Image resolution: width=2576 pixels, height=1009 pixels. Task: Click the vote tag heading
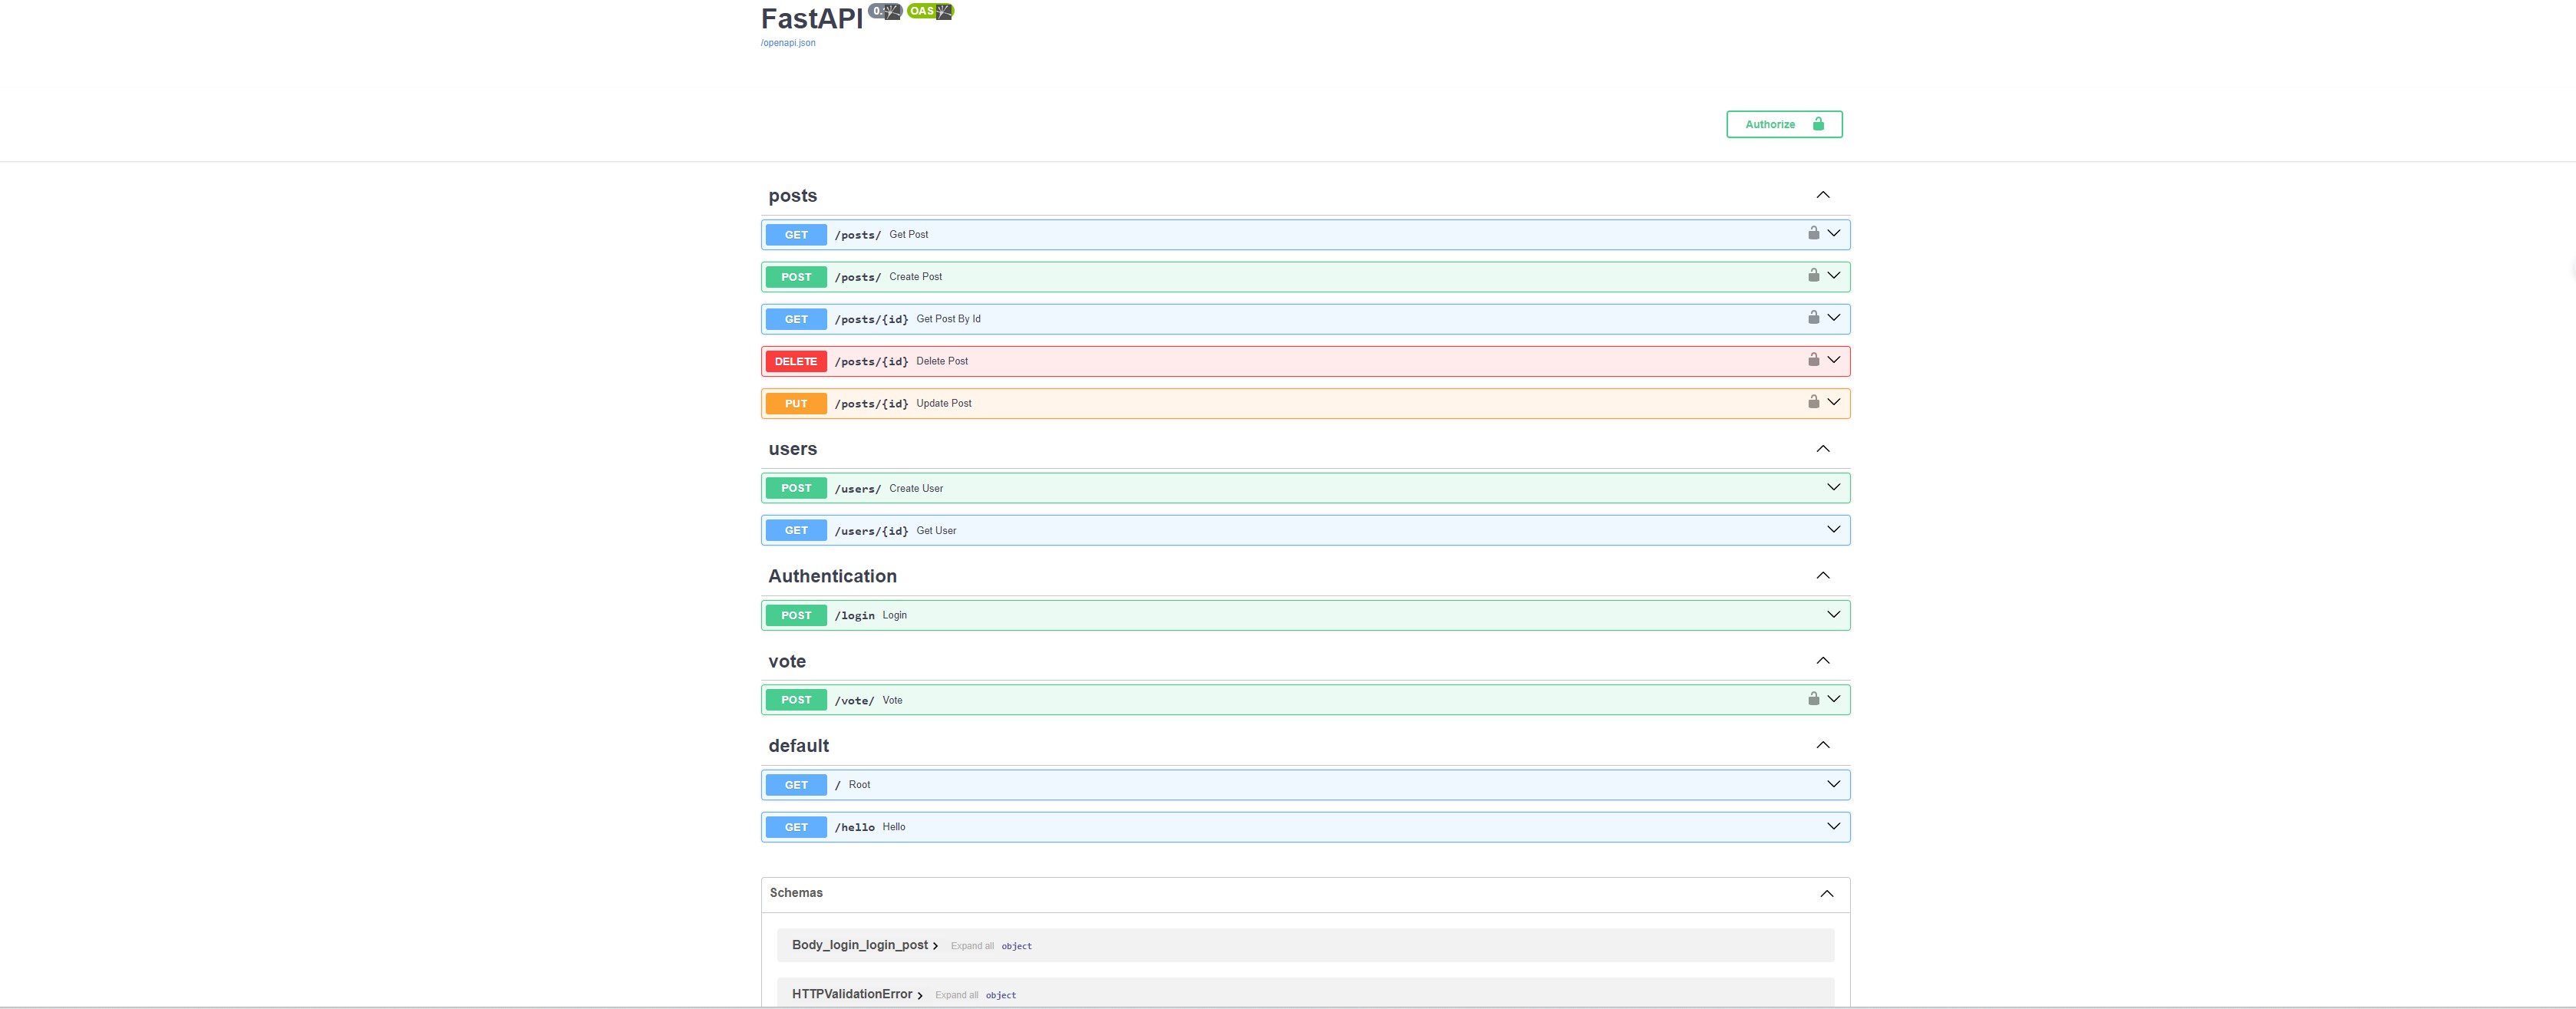point(787,661)
